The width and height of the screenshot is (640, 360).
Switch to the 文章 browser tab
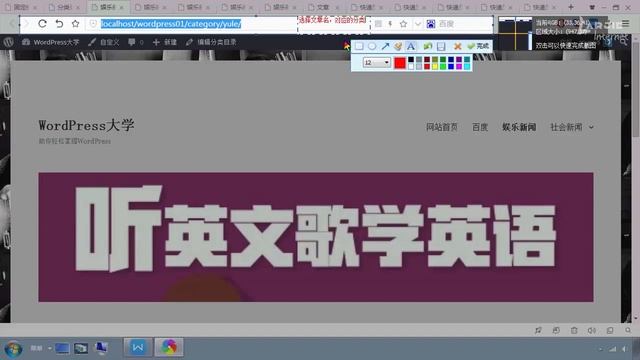coord(323,7)
